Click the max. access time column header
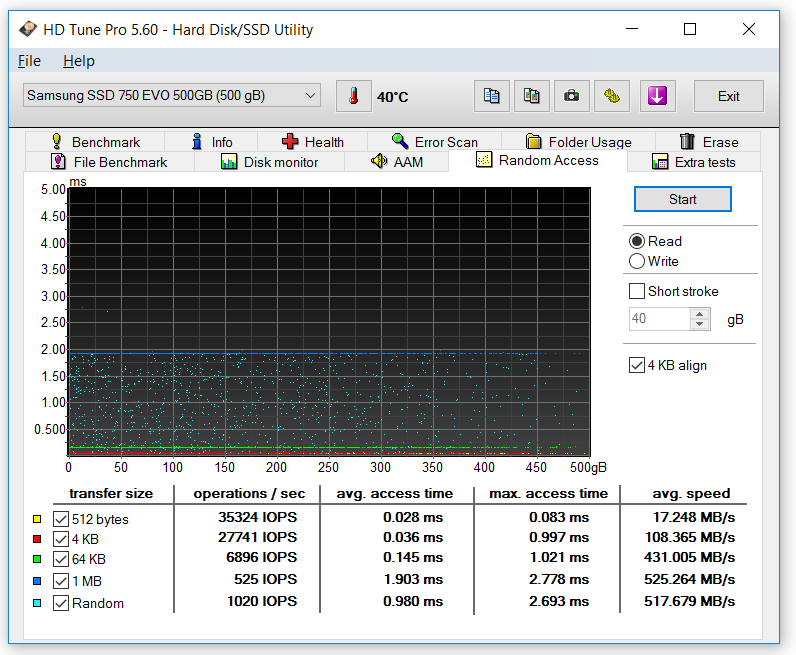 point(548,494)
